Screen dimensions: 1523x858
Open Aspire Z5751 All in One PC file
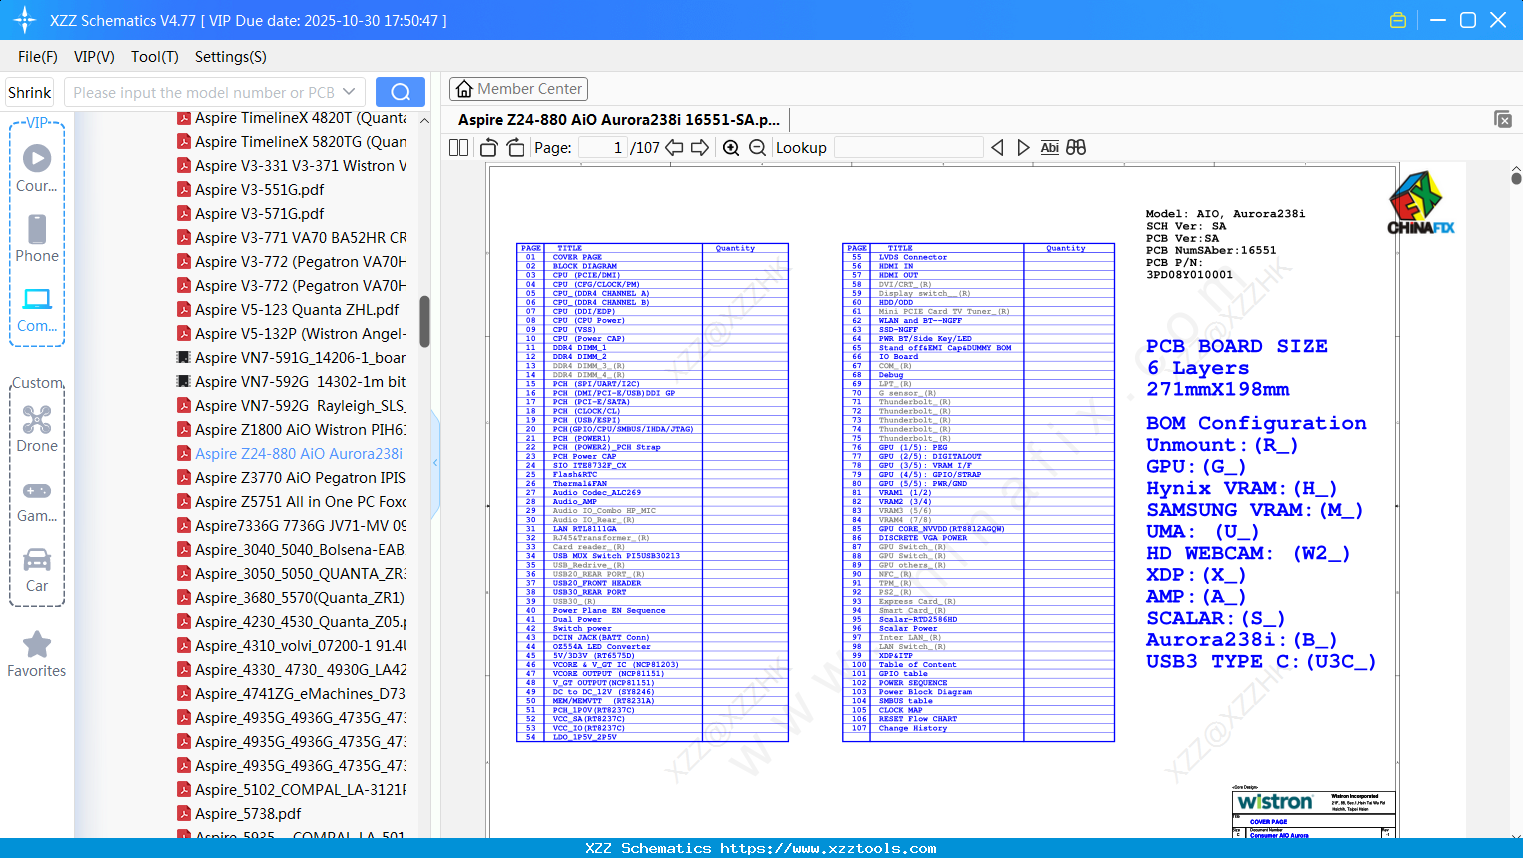click(300, 502)
